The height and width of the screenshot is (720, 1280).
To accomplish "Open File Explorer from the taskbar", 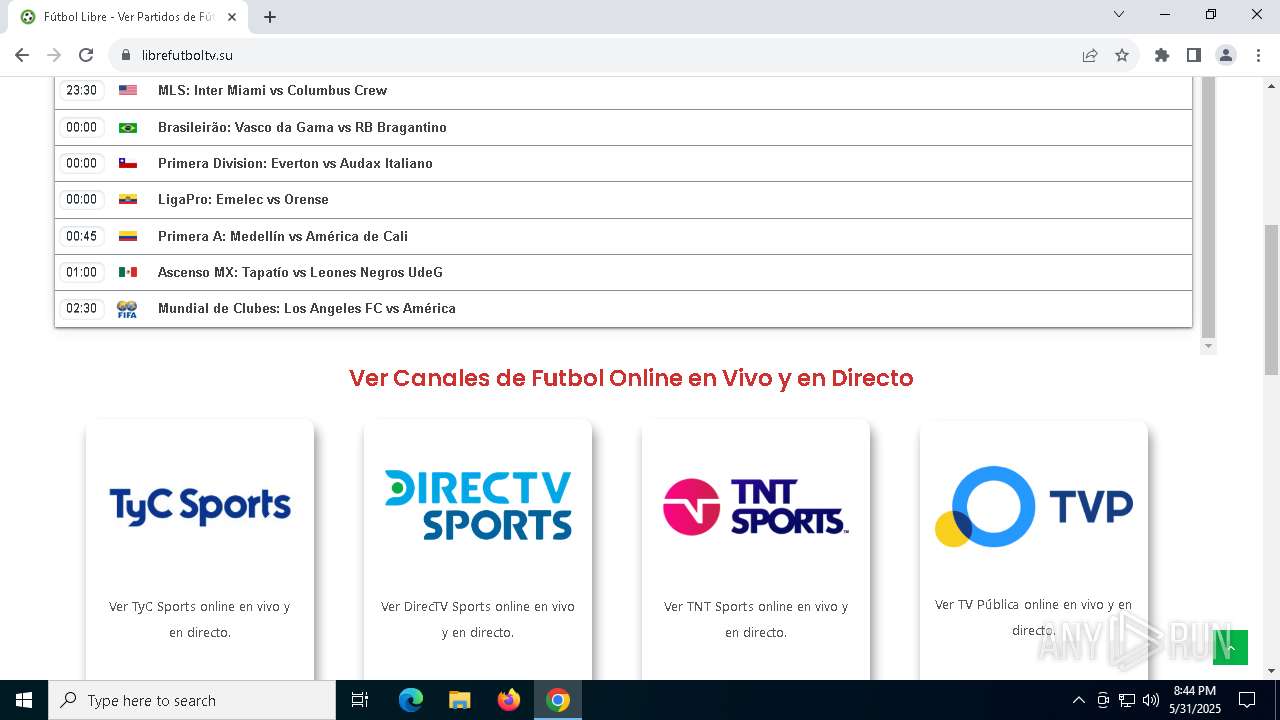I will (460, 700).
